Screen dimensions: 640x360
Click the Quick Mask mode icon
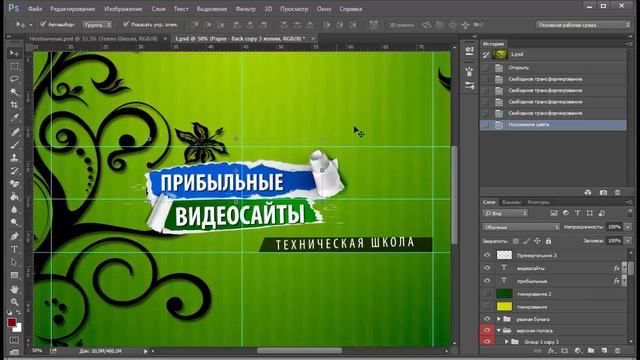point(14,340)
